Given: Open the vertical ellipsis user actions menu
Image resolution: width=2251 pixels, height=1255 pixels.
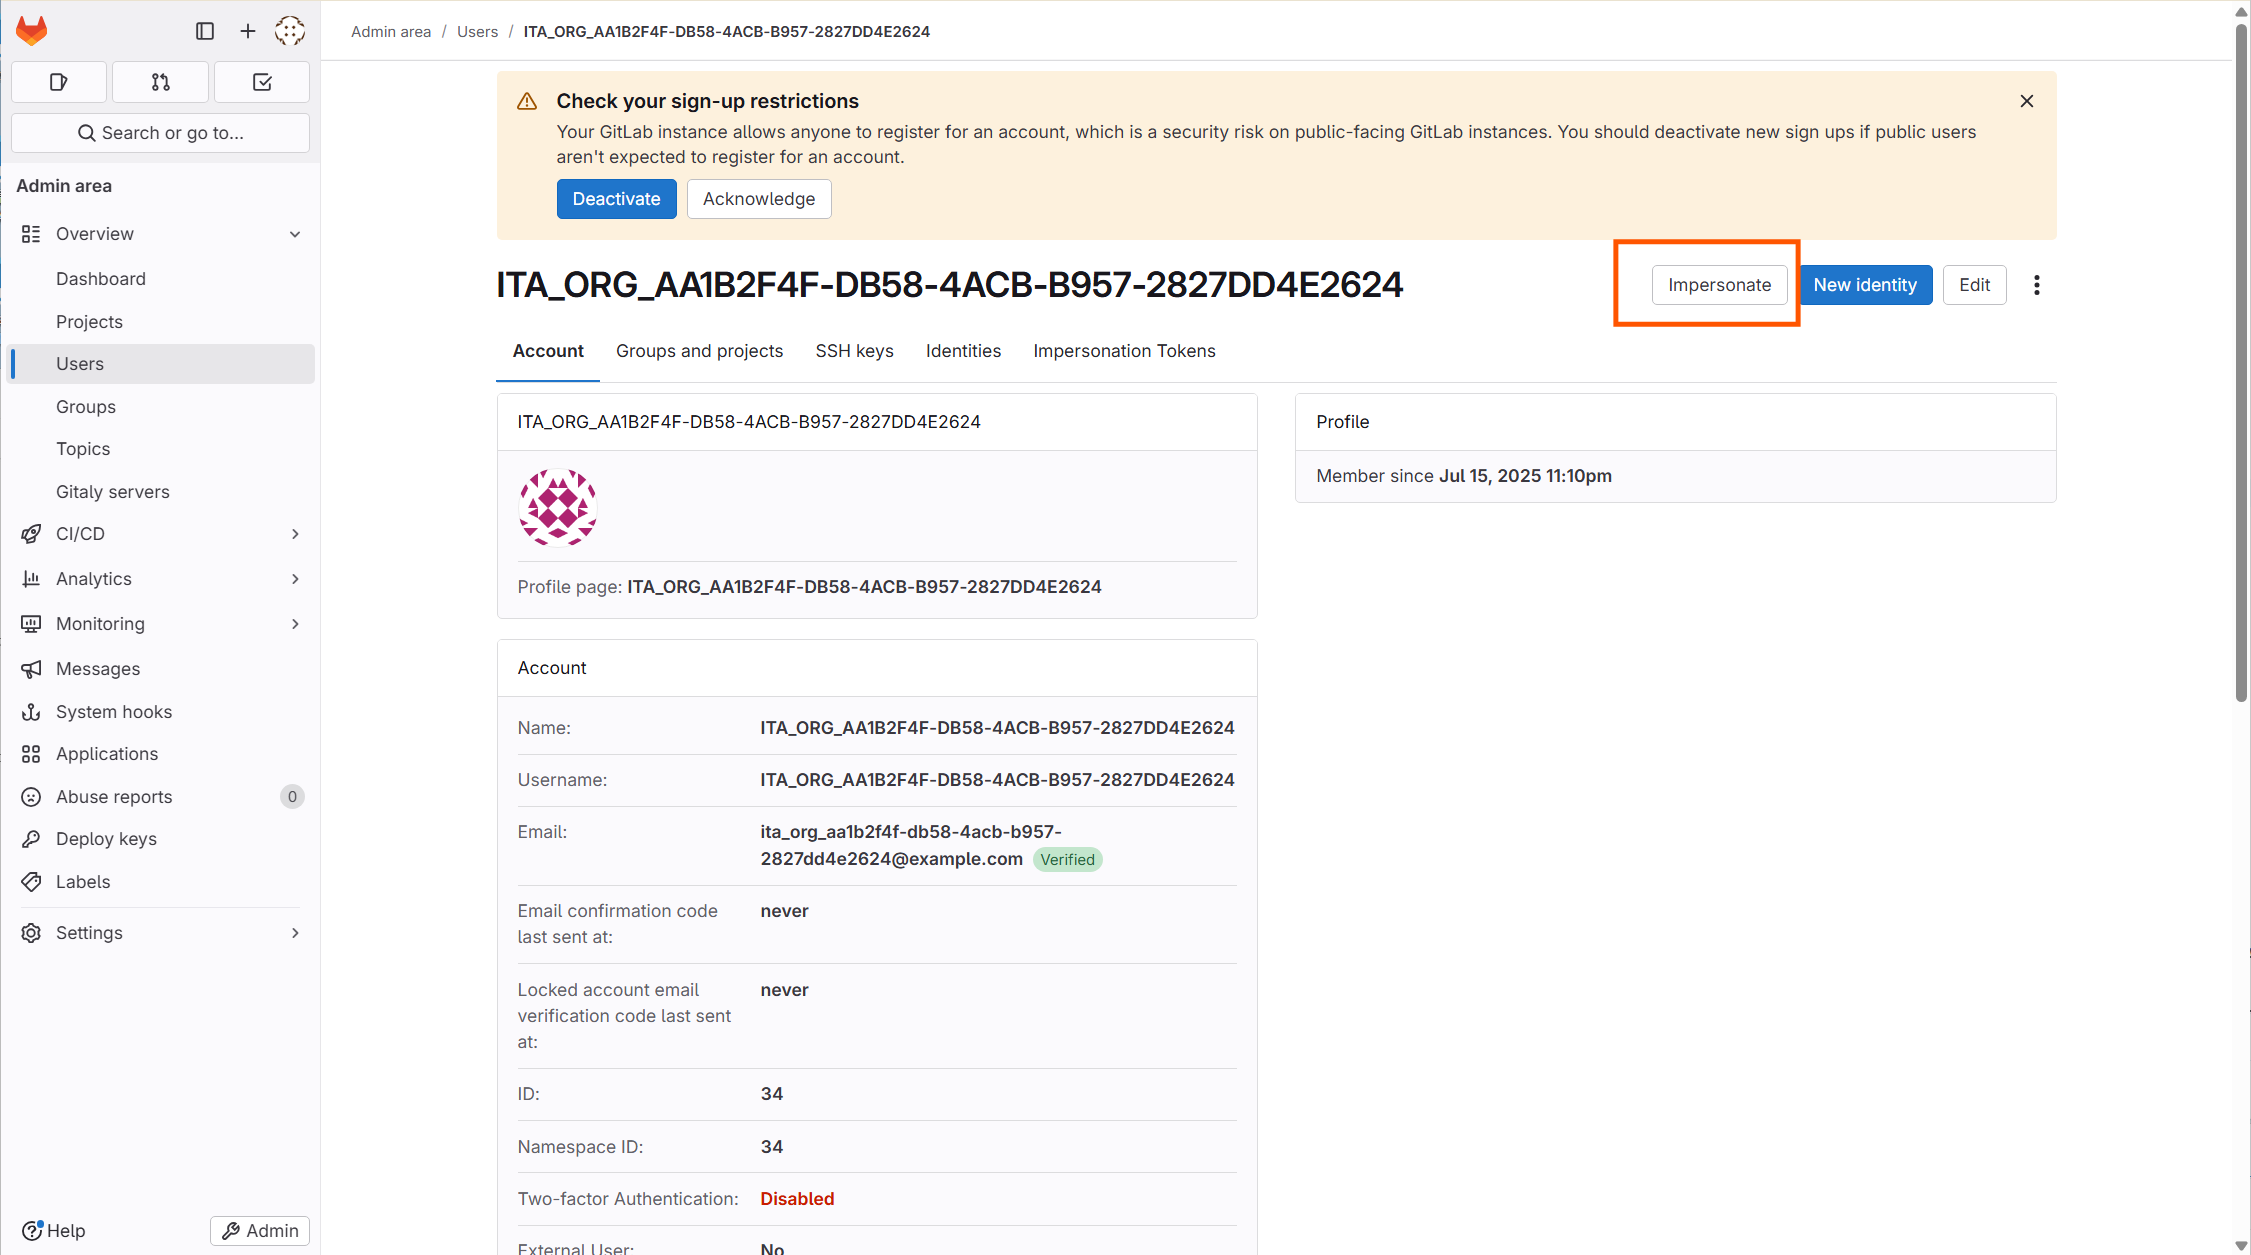Looking at the screenshot, I should tap(2036, 285).
